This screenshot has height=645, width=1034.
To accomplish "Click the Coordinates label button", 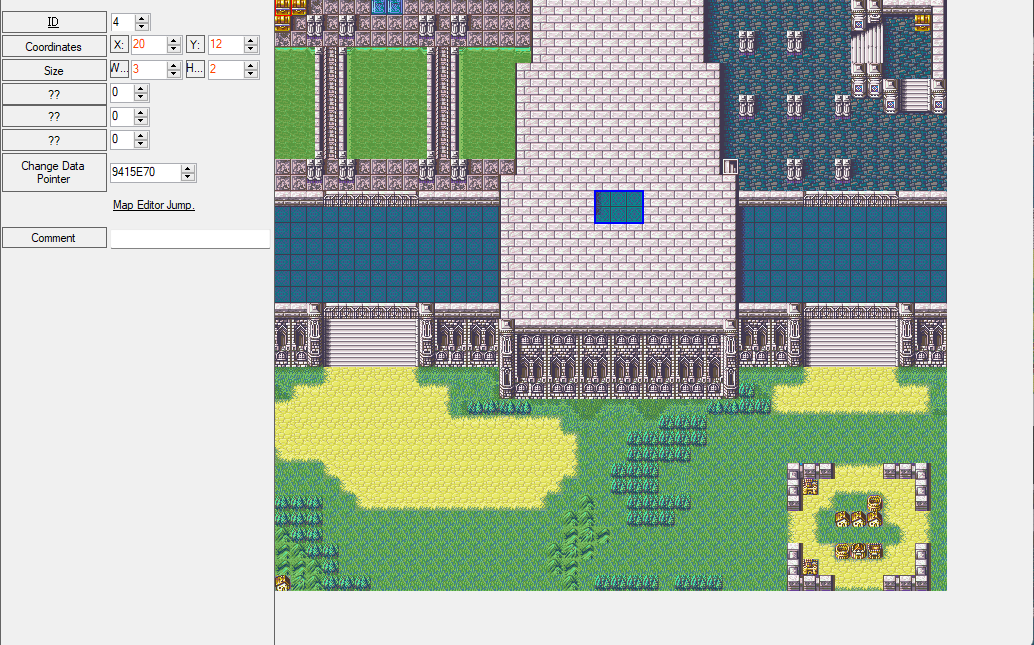I will (54, 46).
